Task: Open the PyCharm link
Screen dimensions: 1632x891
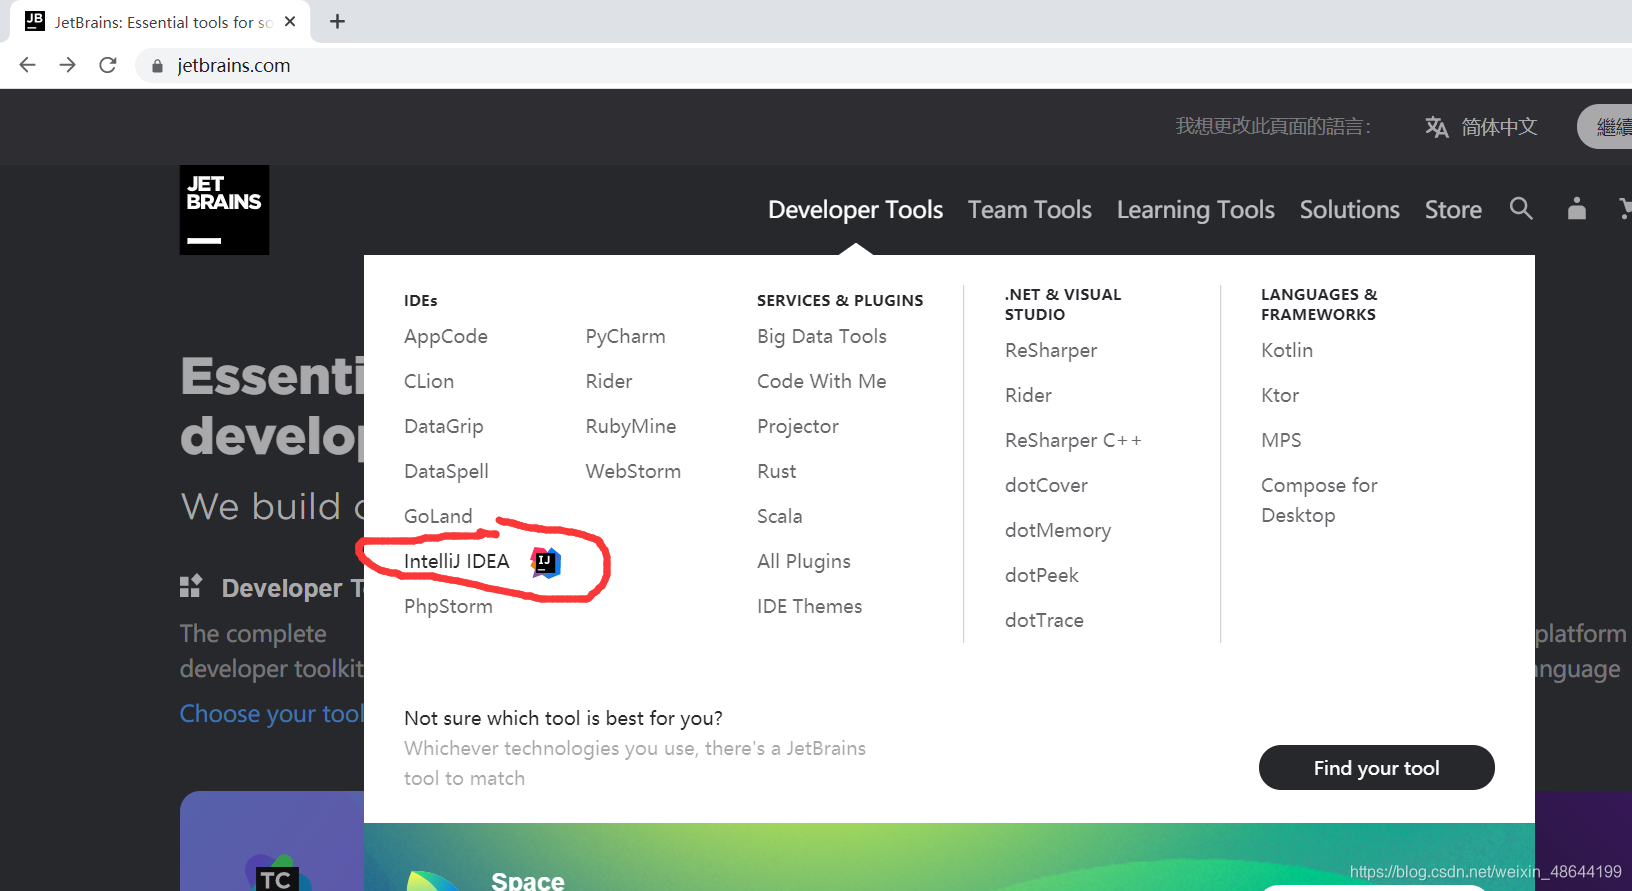Action: click(x=625, y=337)
